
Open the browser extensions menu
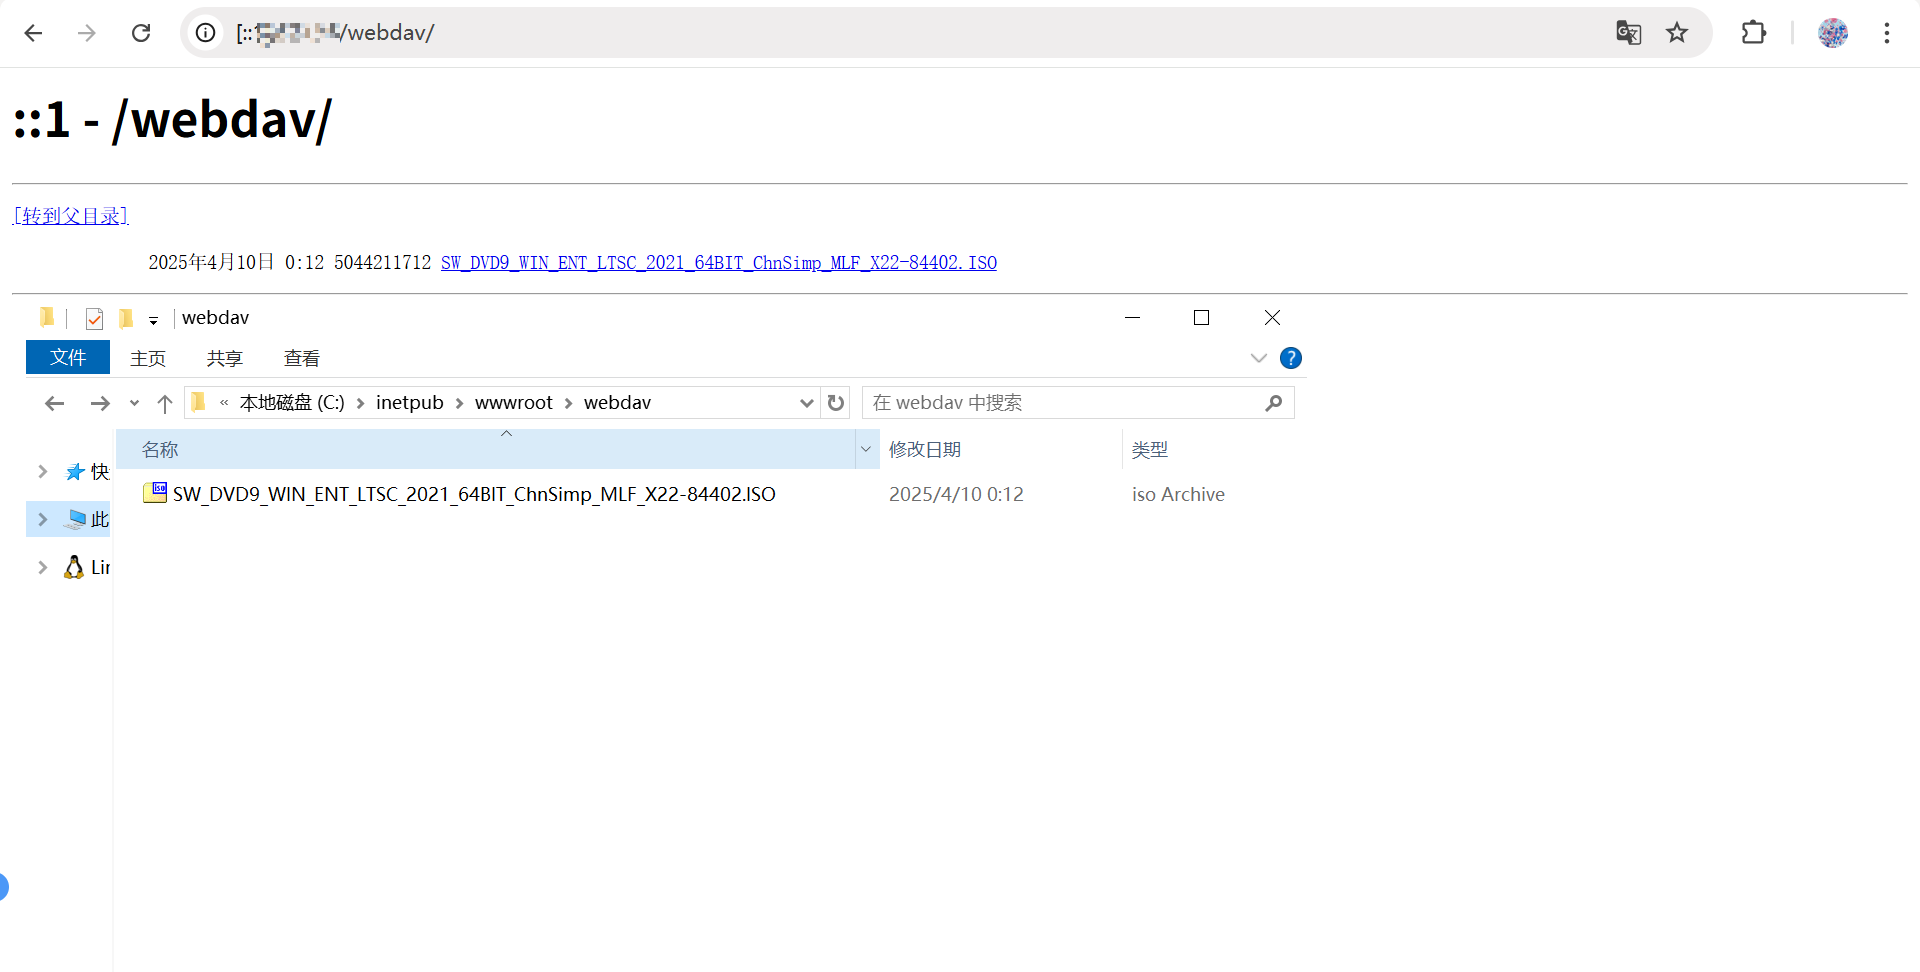[1753, 33]
